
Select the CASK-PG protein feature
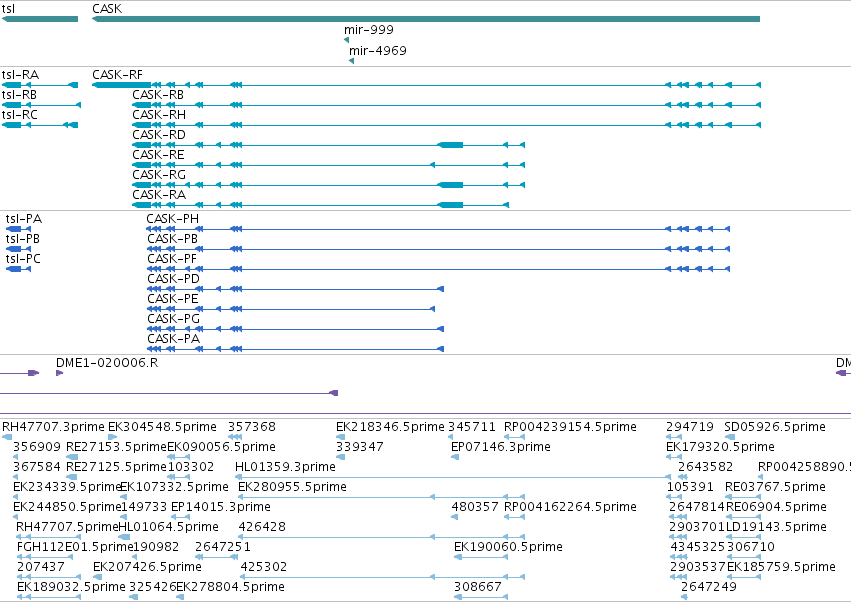click(x=296, y=329)
